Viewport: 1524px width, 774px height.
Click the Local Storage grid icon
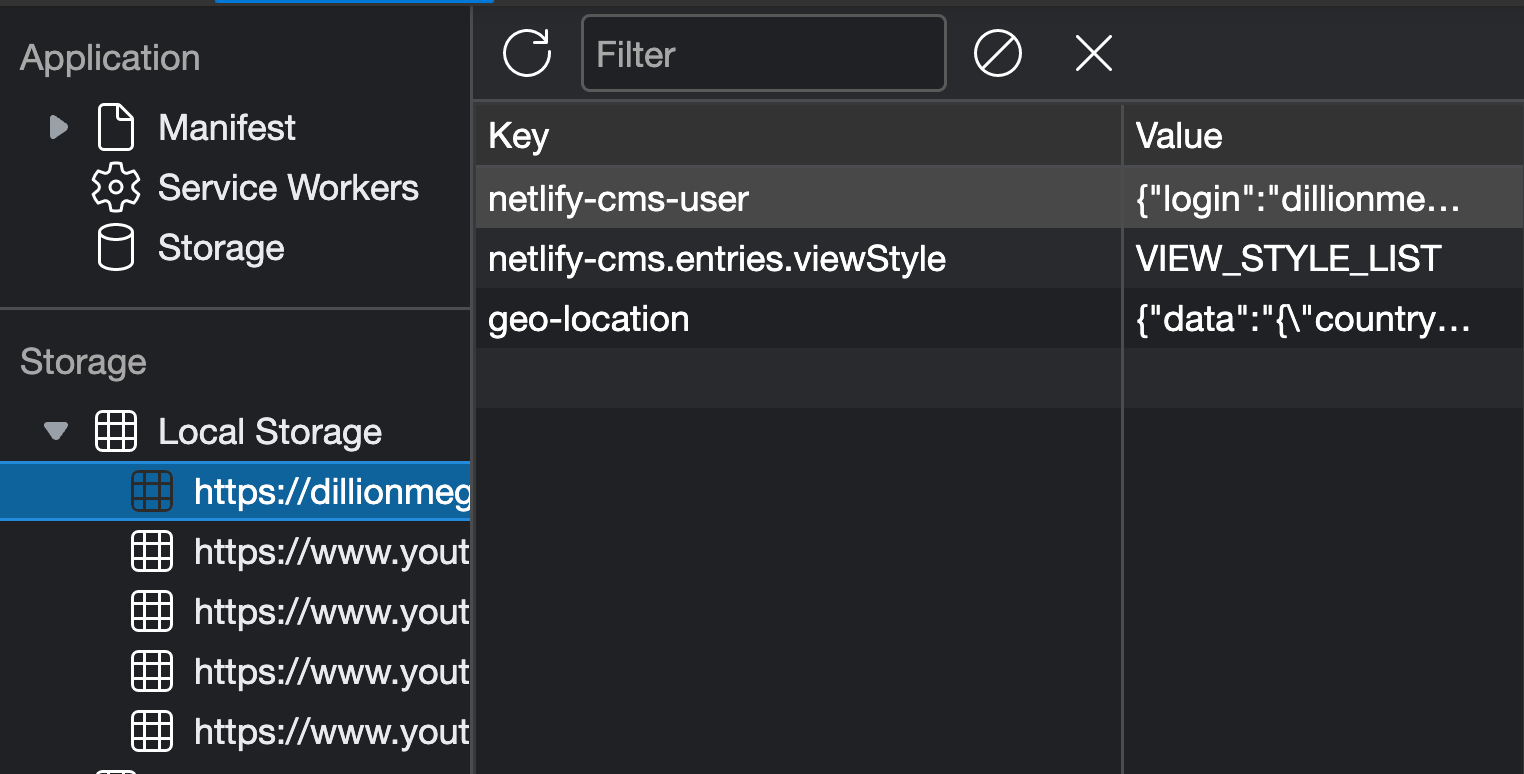coord(115,431)
